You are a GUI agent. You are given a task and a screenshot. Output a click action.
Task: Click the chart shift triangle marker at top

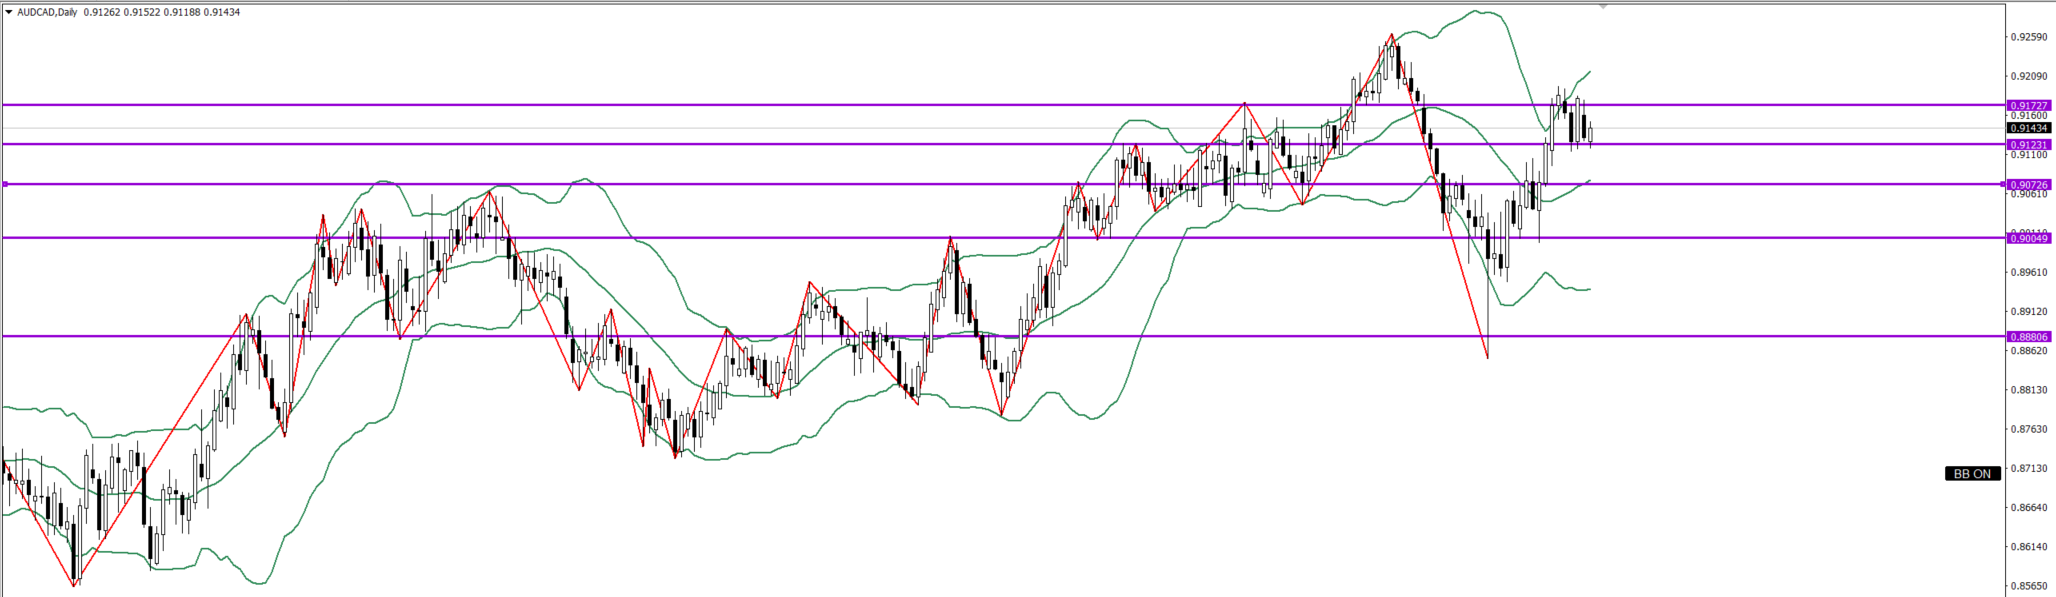pos(1603,6)
